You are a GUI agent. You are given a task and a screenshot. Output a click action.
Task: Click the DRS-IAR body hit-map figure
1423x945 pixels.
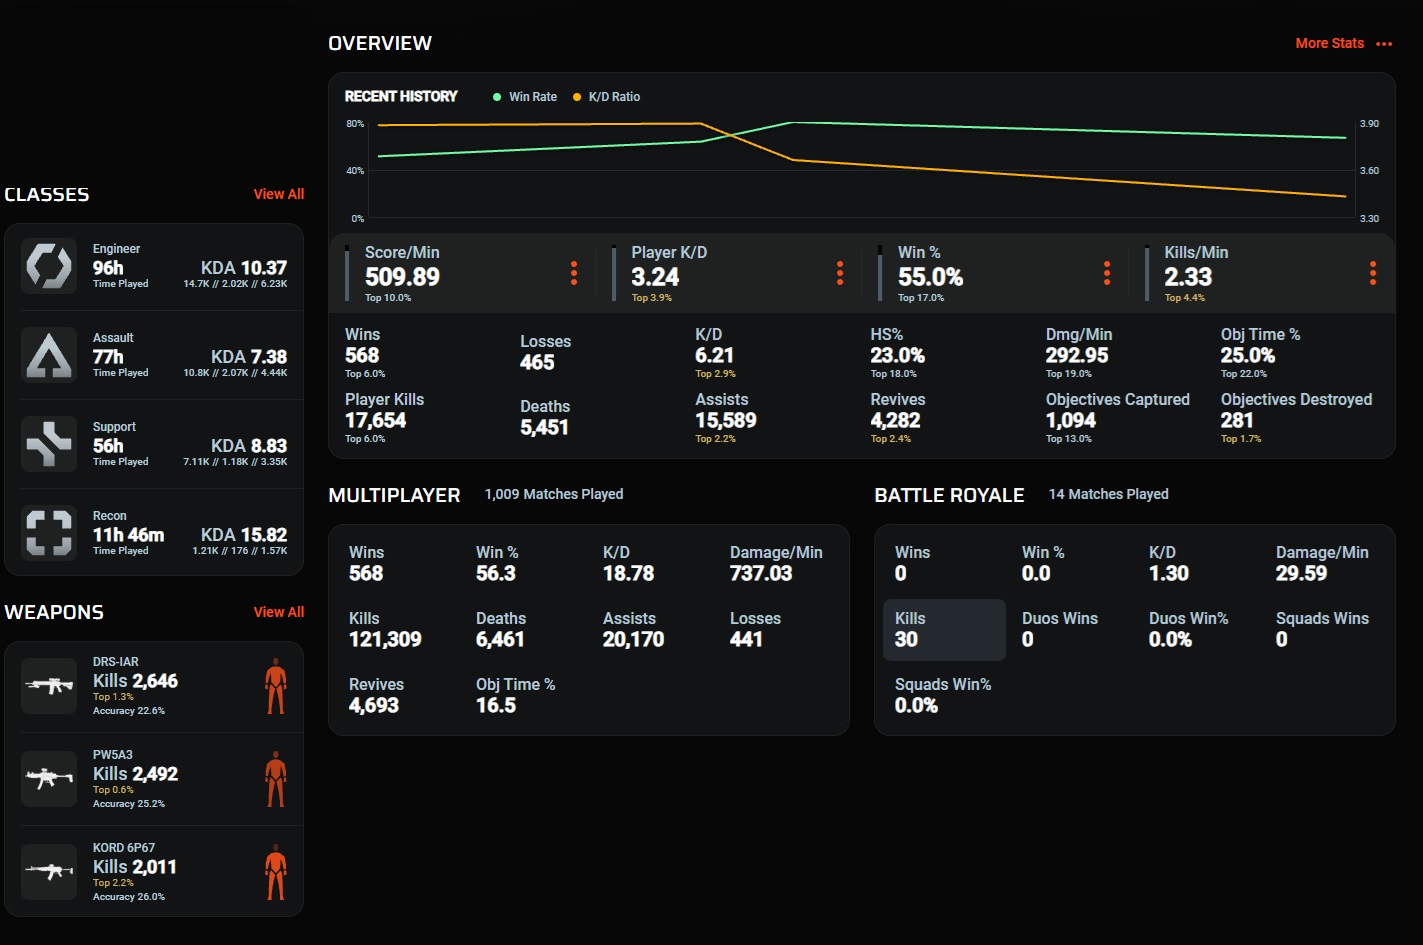pyautogui.click(x=275, y=686)
